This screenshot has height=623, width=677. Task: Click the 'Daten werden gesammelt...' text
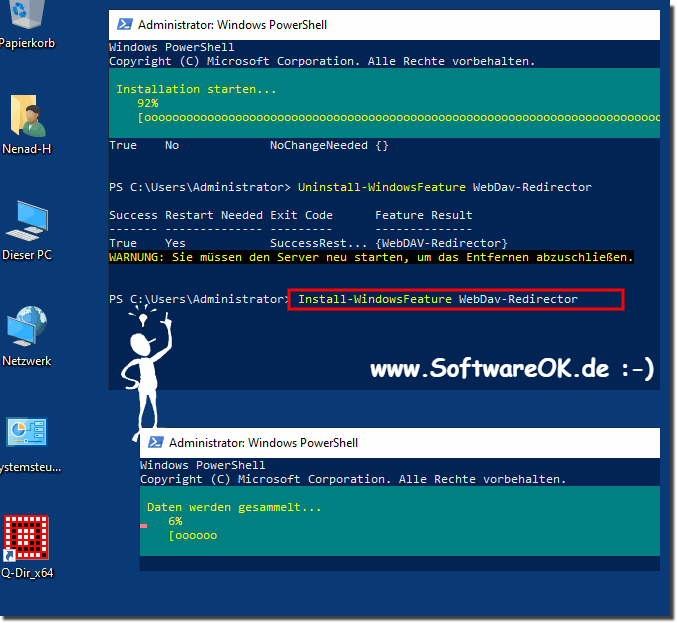click(x=234, y=507)
